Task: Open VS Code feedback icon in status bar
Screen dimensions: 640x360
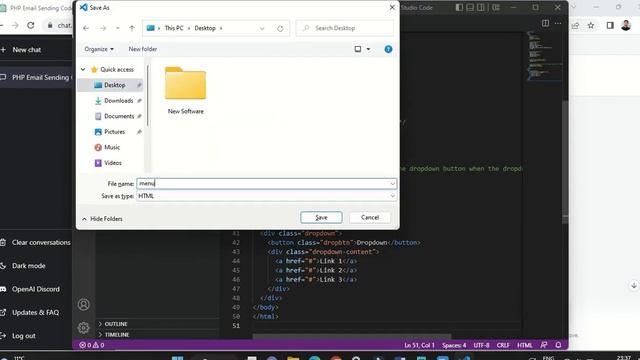Action: (x=544, y=345)
